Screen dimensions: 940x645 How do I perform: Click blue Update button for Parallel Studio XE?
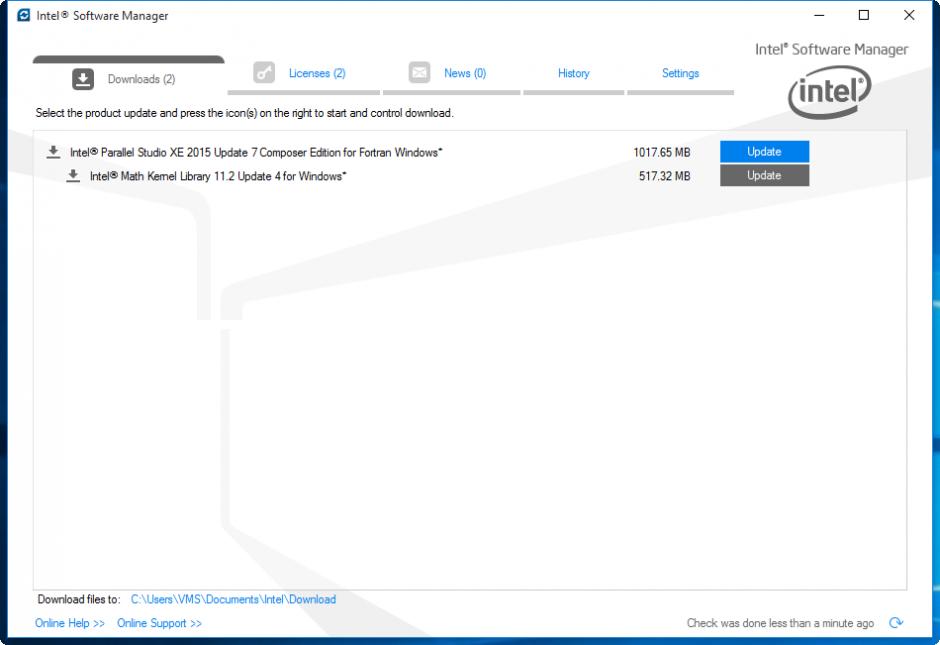(764, 152)
